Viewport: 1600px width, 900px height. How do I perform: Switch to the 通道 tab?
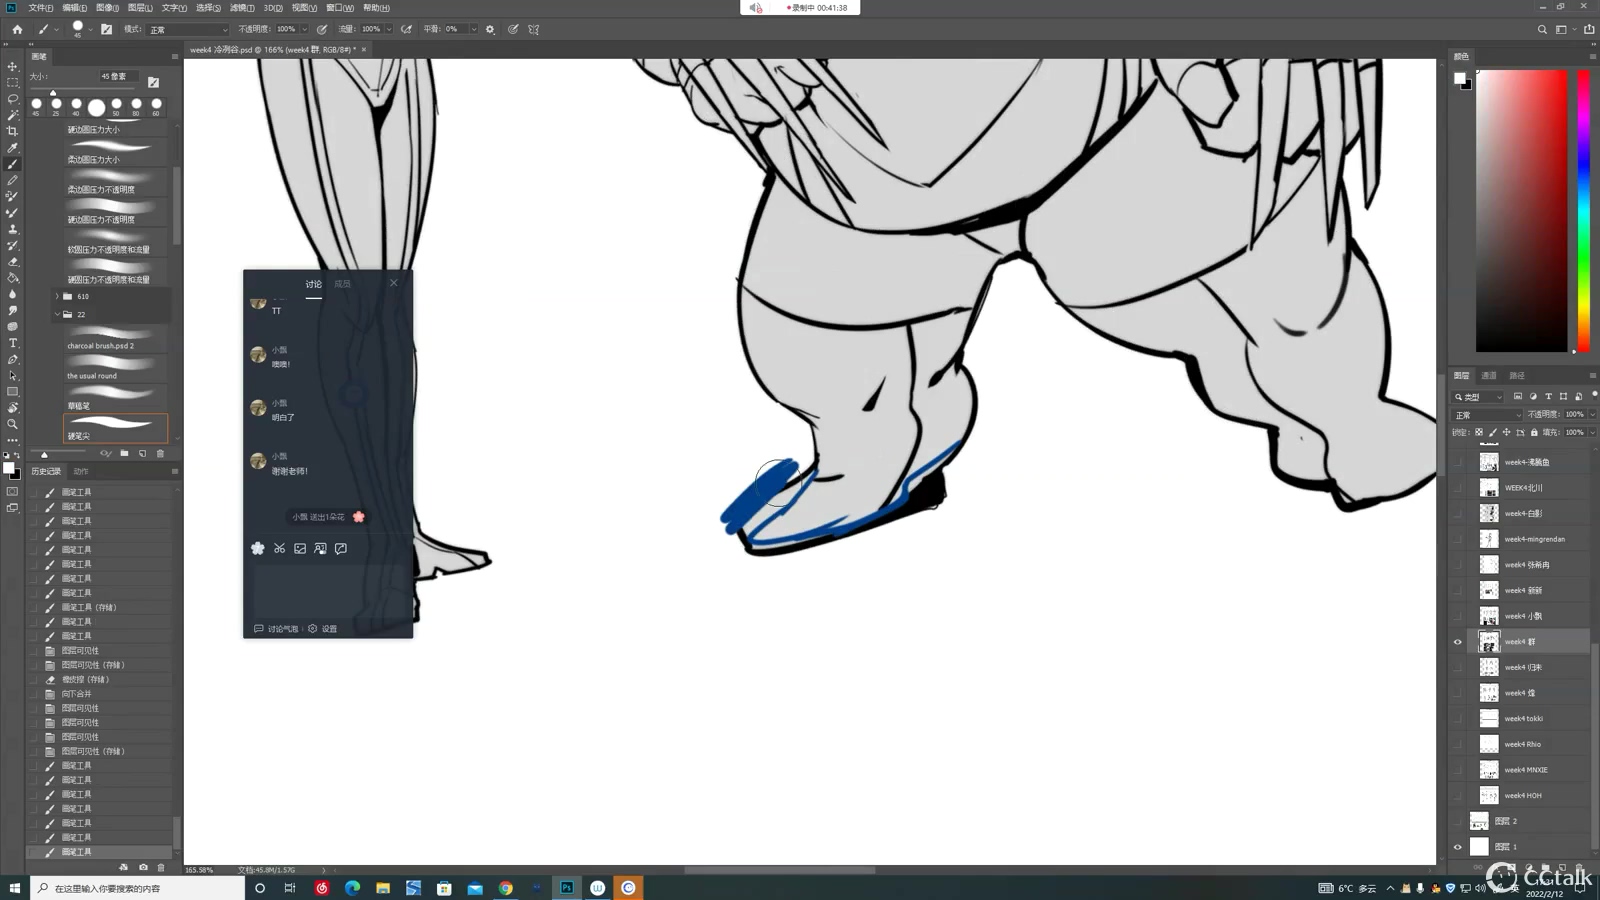pos(1489,376)
